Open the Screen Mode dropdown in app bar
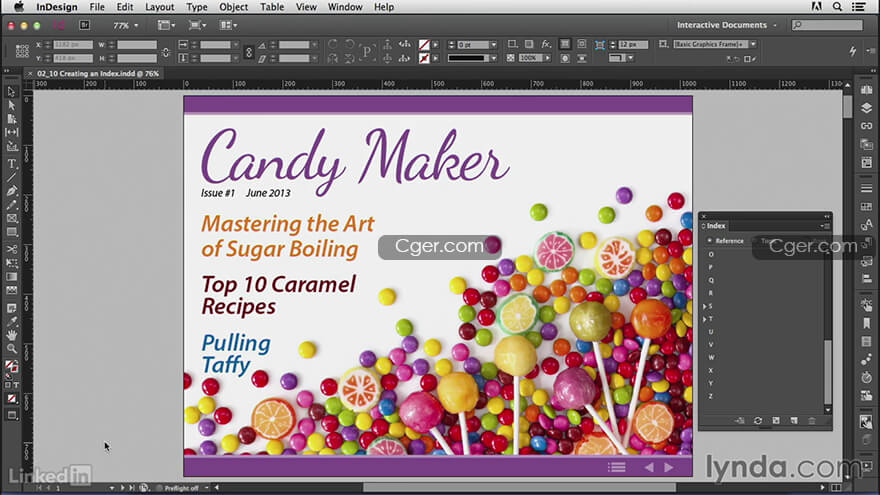 click(x=197, y=25)
